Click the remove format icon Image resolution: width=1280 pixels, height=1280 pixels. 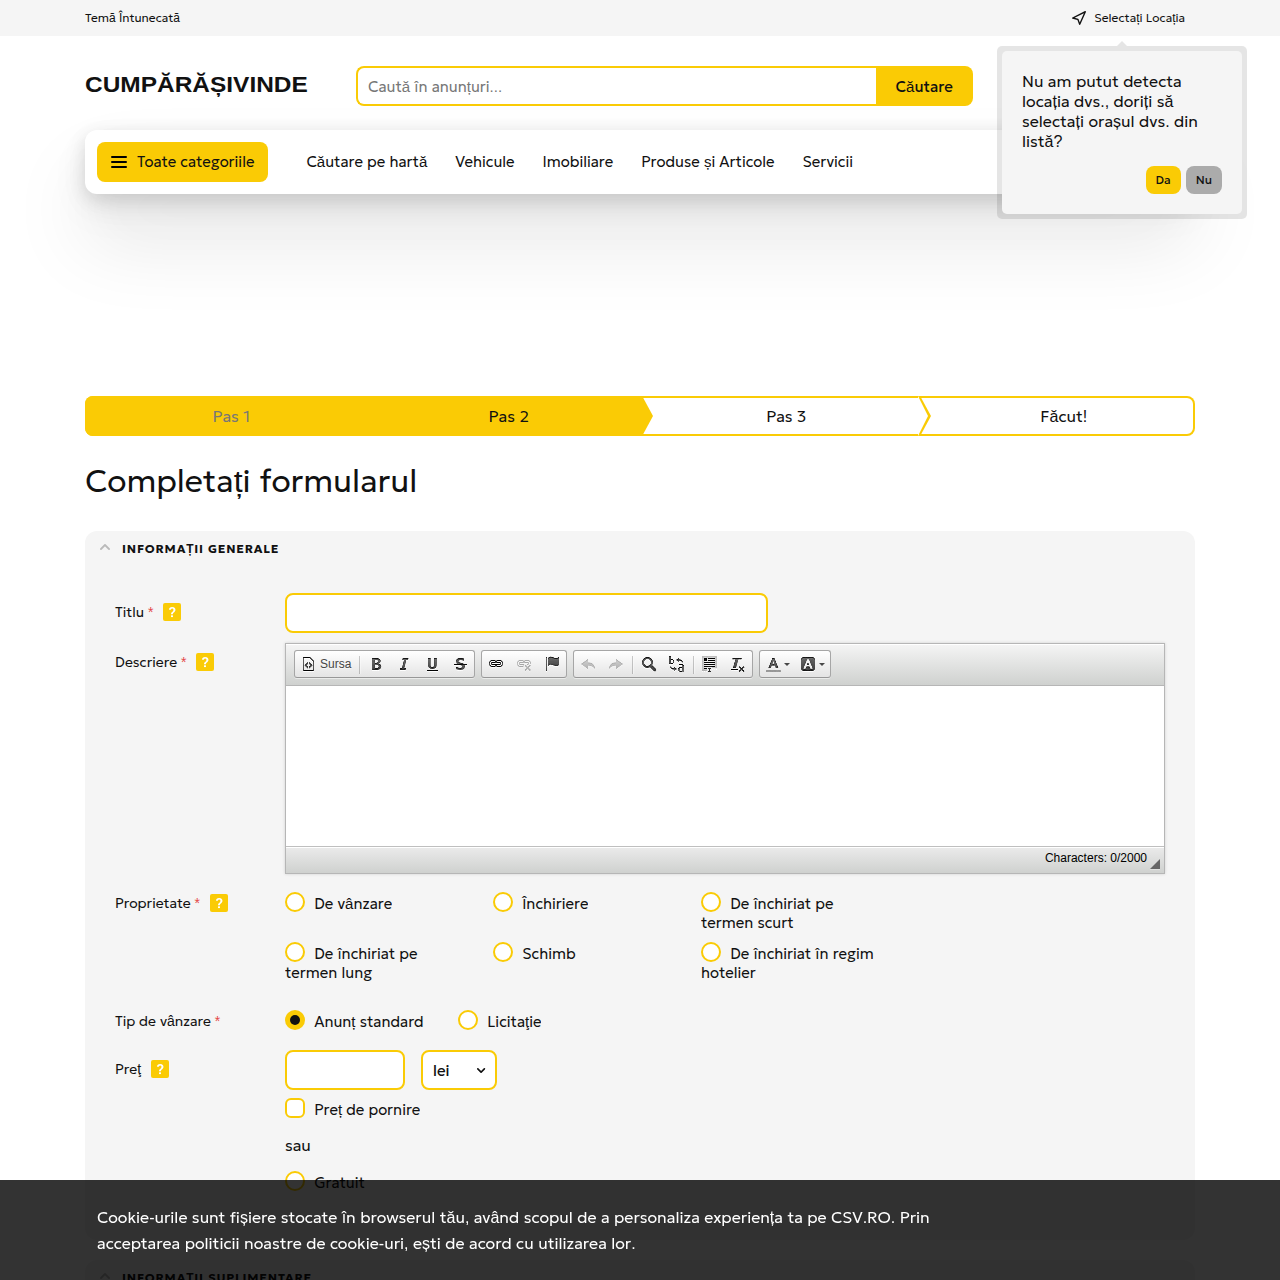tap(737, 664)
